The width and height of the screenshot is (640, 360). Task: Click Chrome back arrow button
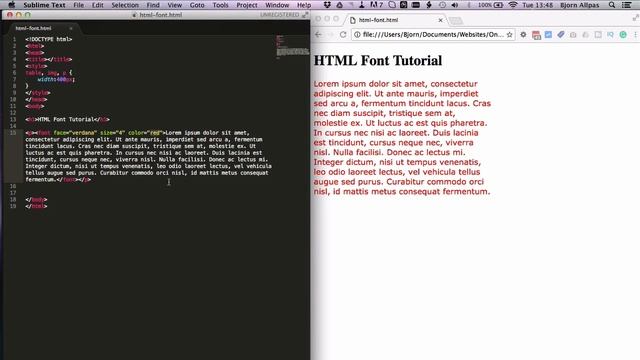pos(318,35)
